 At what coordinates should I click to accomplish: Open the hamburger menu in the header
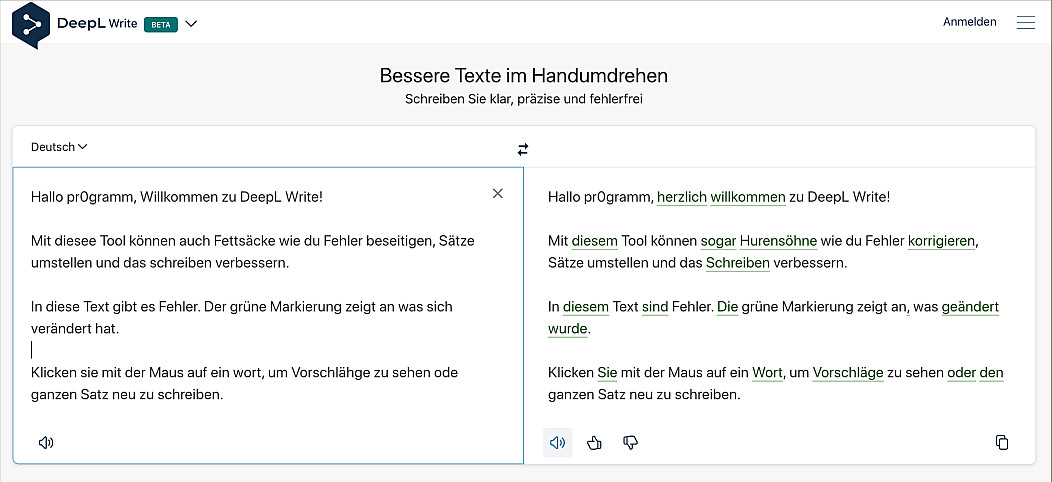point(1025,22)
